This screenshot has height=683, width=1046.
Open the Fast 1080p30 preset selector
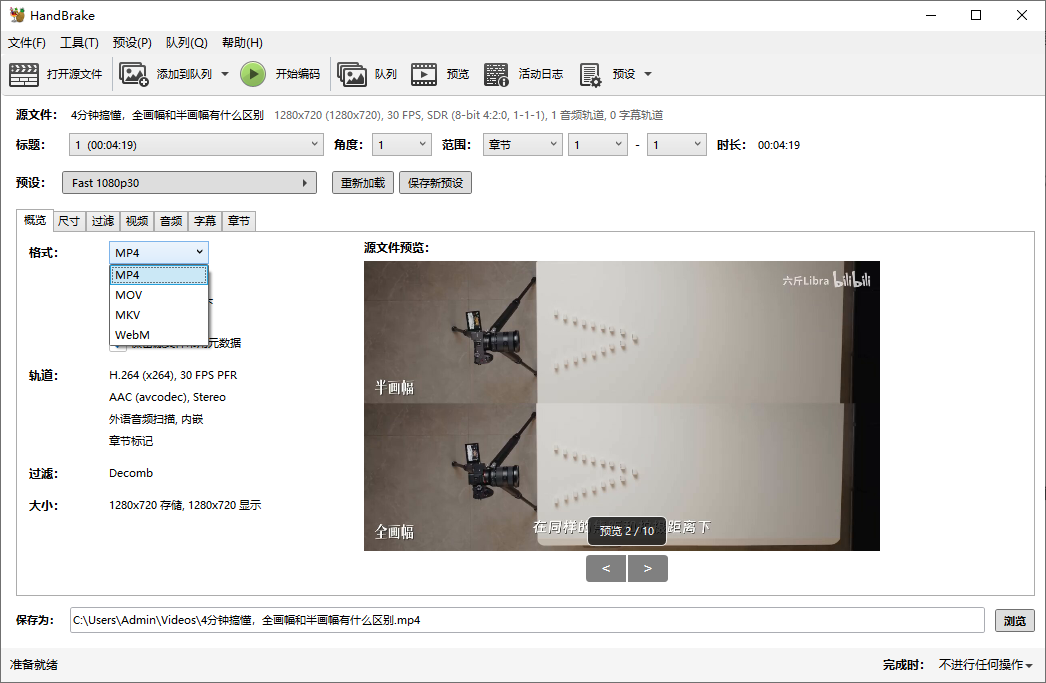(189, 183)
